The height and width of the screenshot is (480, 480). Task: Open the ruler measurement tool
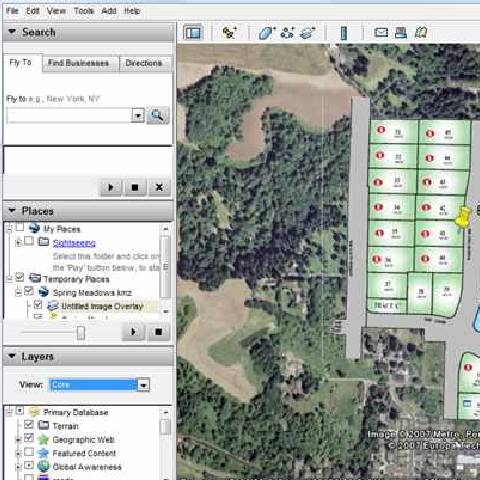pyautogui.click(x=344, y=33)
